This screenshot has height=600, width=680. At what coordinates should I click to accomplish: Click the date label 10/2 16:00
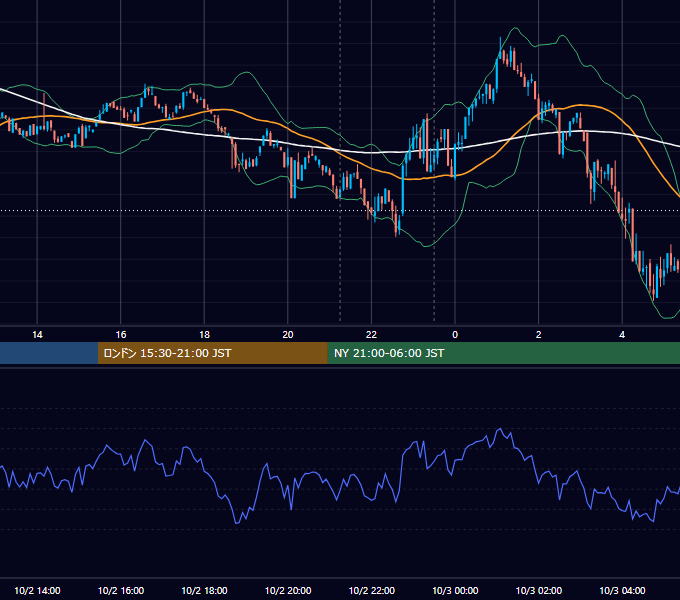[x=121, y=590]
